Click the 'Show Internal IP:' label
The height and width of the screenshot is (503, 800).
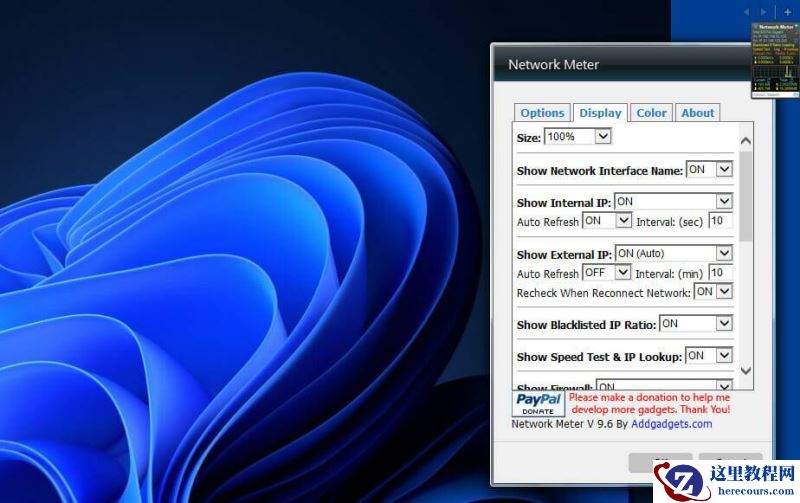pos(563,203)
